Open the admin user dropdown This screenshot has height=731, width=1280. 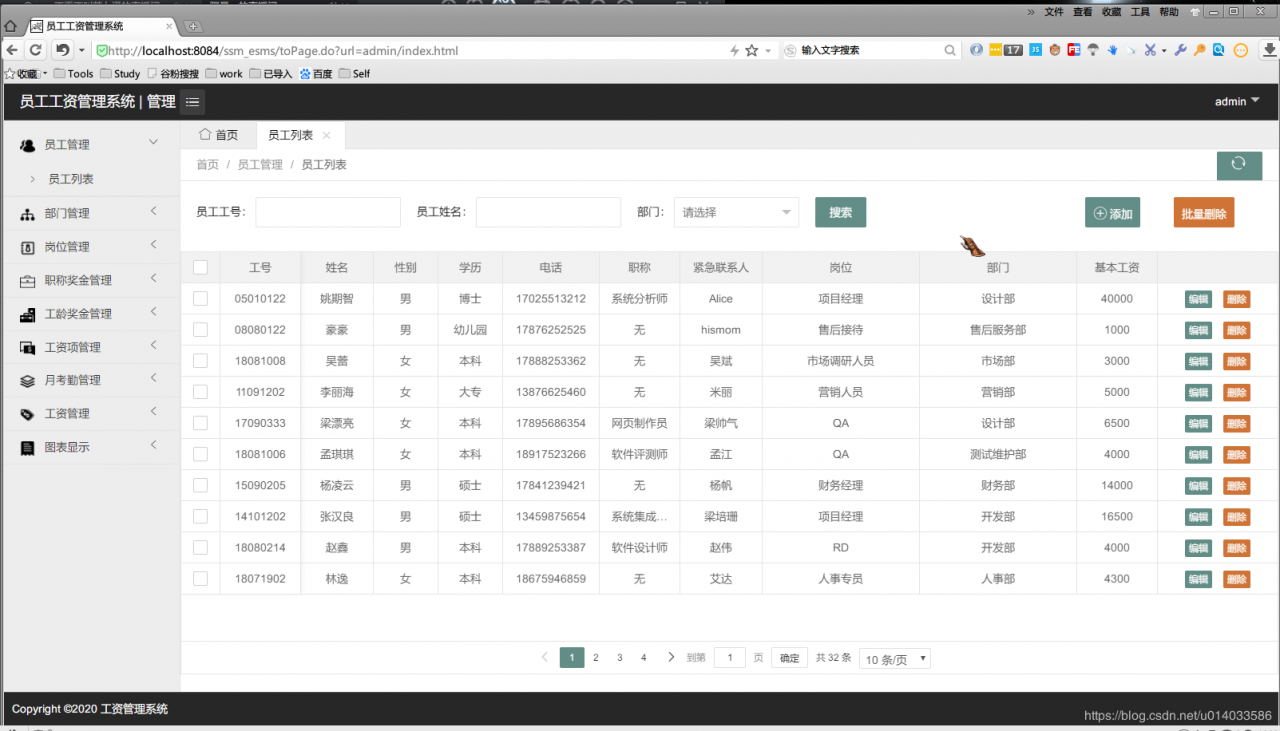pyautogui.click(x=1237, y=101)
